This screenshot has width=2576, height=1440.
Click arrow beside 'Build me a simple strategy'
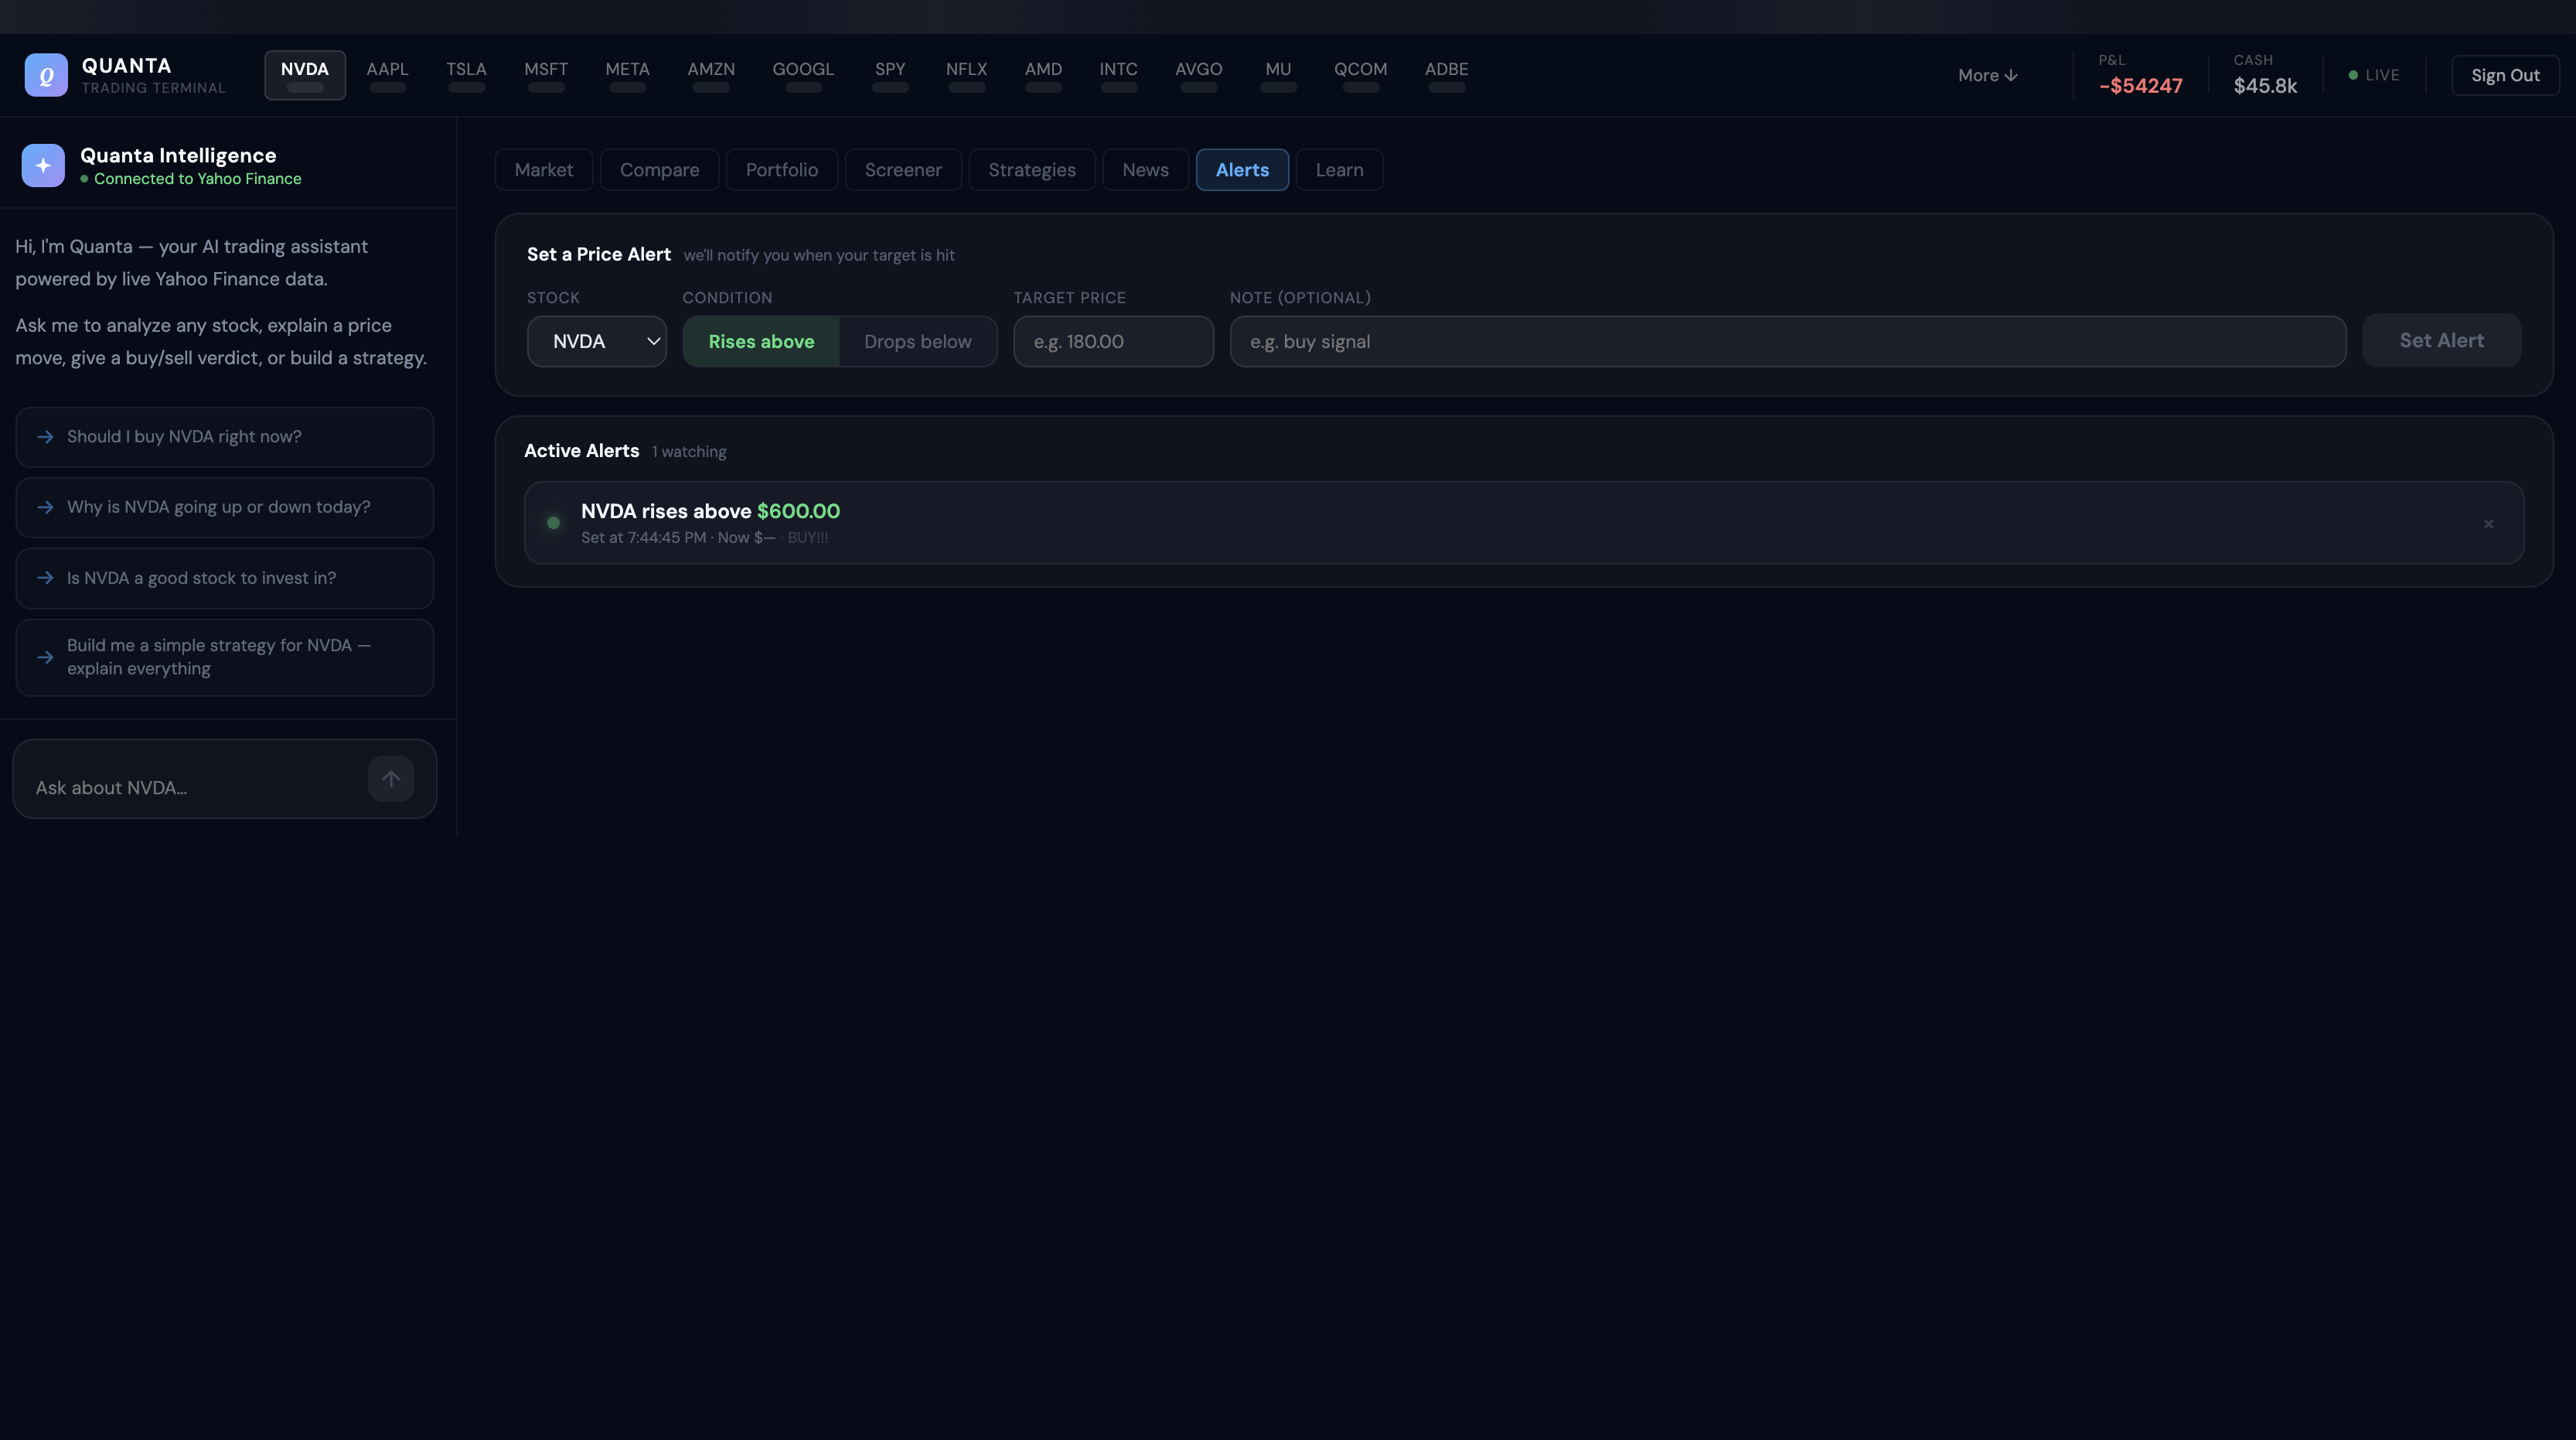coord(45,657)
